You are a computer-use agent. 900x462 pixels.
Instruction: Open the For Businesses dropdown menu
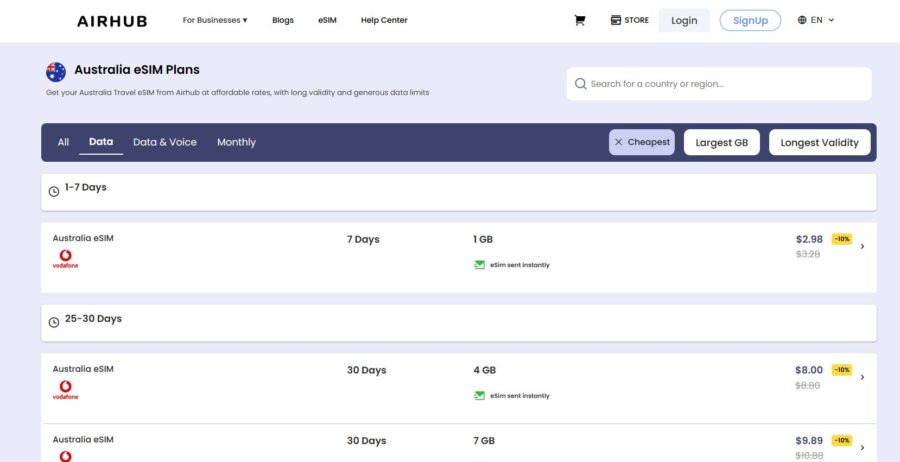pyautogui.click(x=215, y=20)
